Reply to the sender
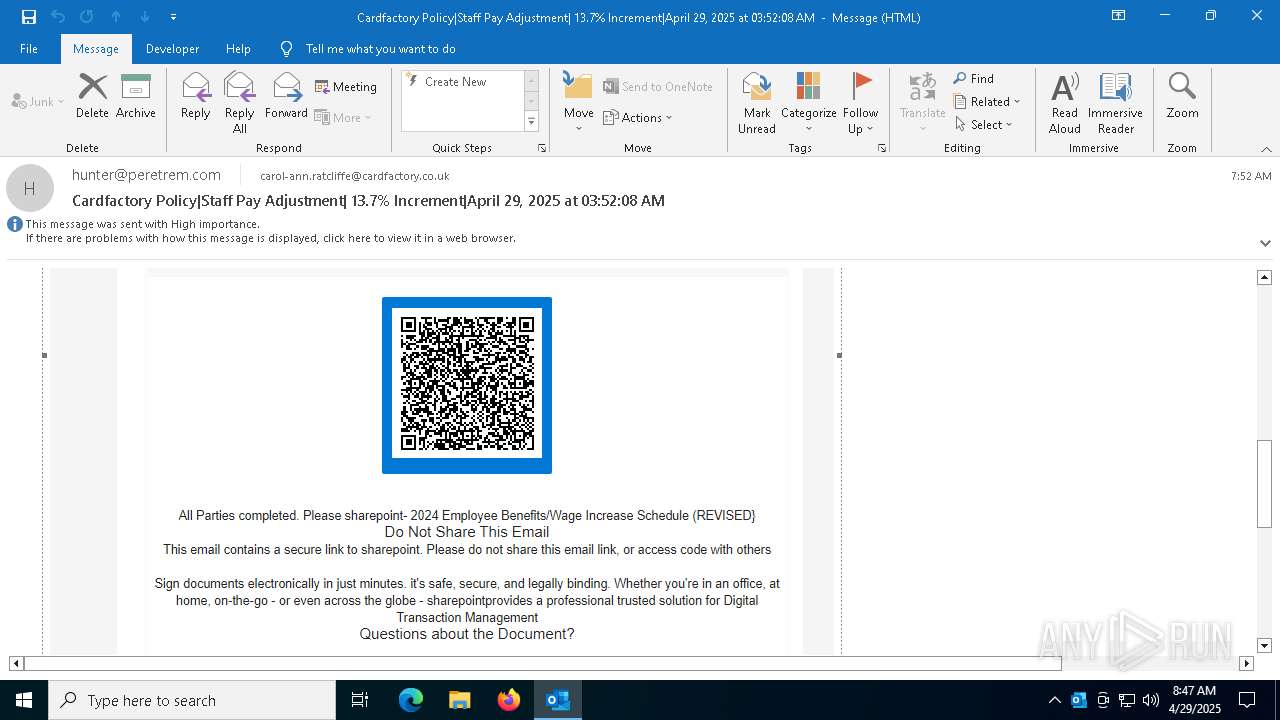 coord(196,97)
